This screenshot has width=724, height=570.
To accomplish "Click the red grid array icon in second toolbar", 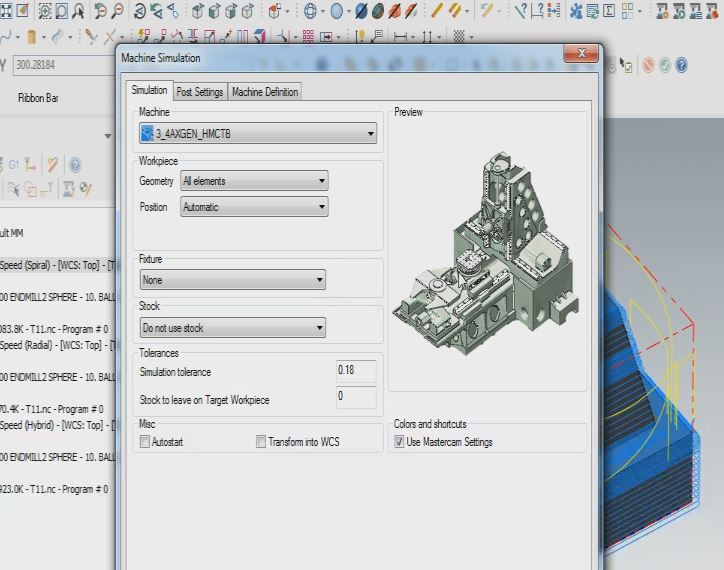I will [308, 36].
